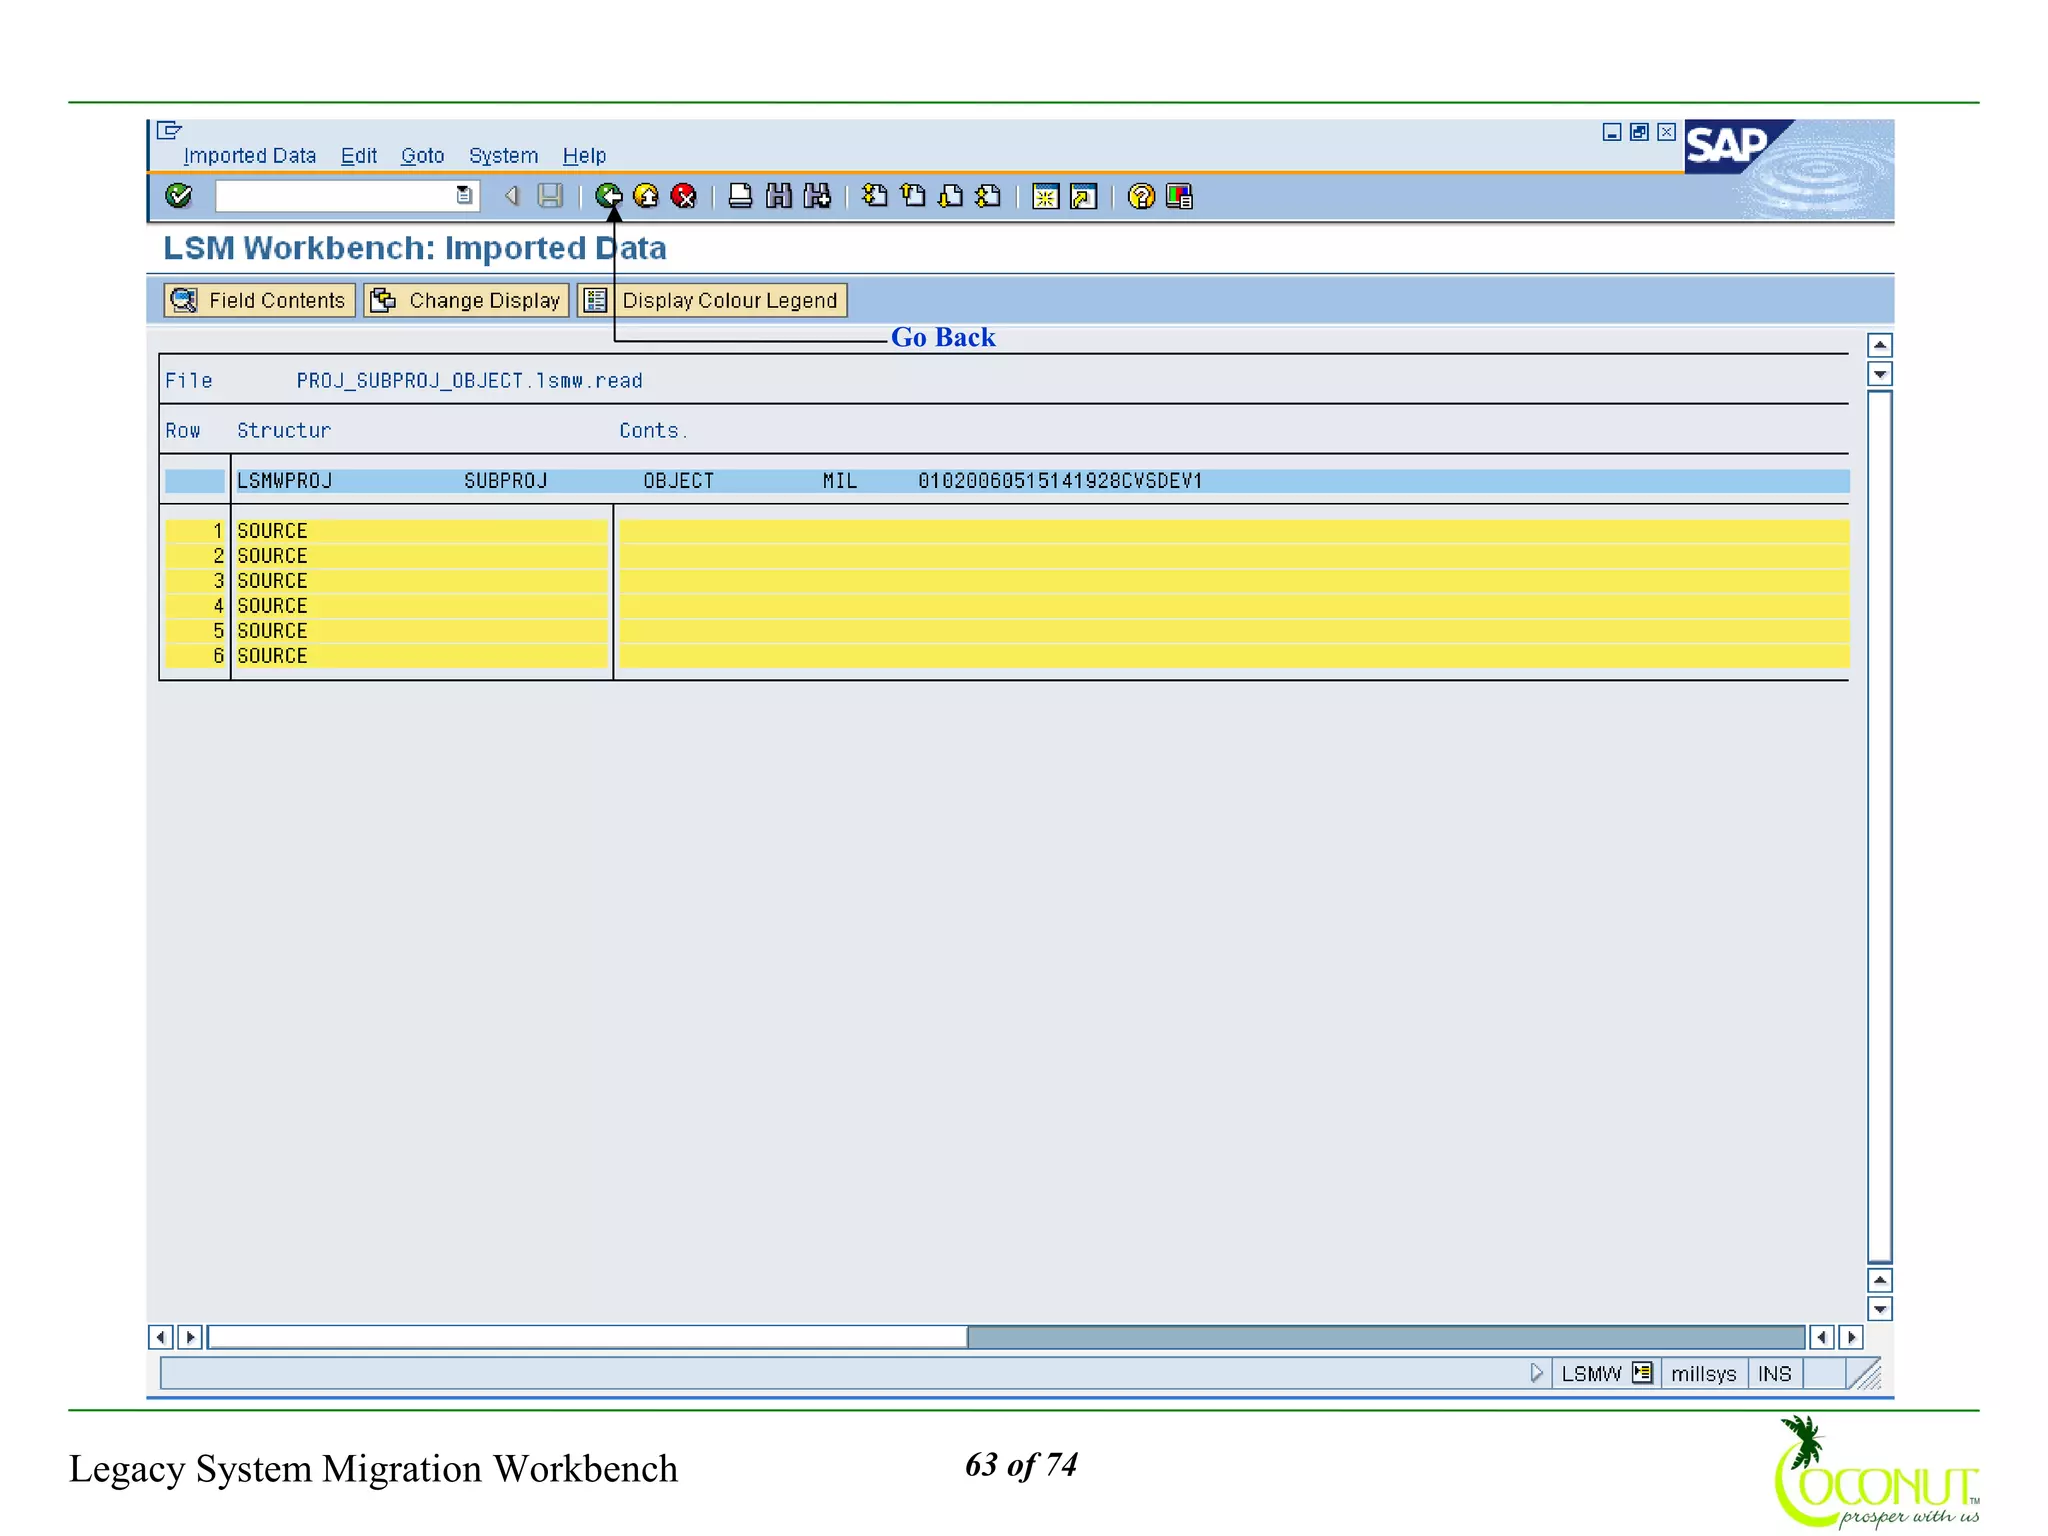Image resolution: width=2048 pixels, height=1536 pixels.
Task: Click the command field history dropdown
Action: point(464,196)
